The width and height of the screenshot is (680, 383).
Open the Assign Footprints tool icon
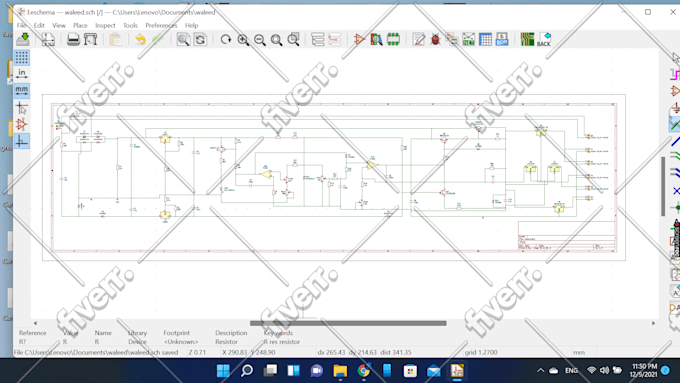[452, 39]
